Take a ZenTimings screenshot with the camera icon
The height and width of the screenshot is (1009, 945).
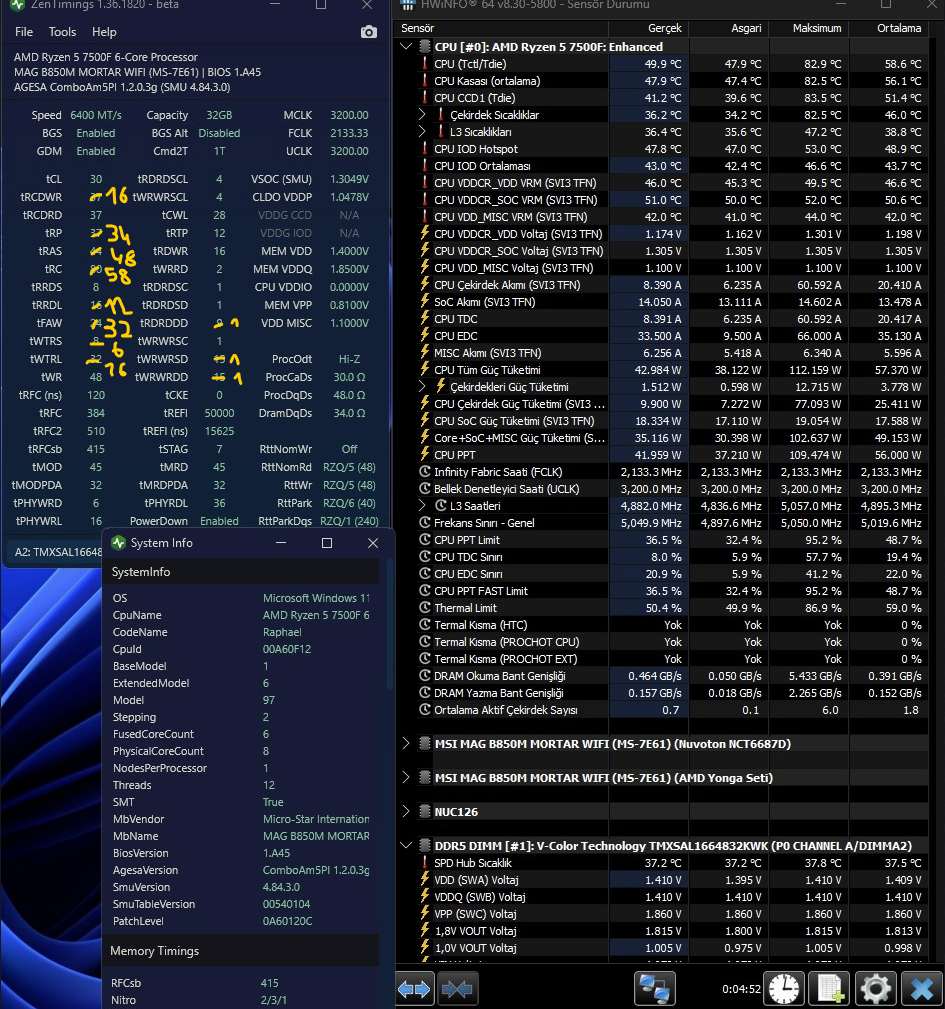[x=369, y=32]
